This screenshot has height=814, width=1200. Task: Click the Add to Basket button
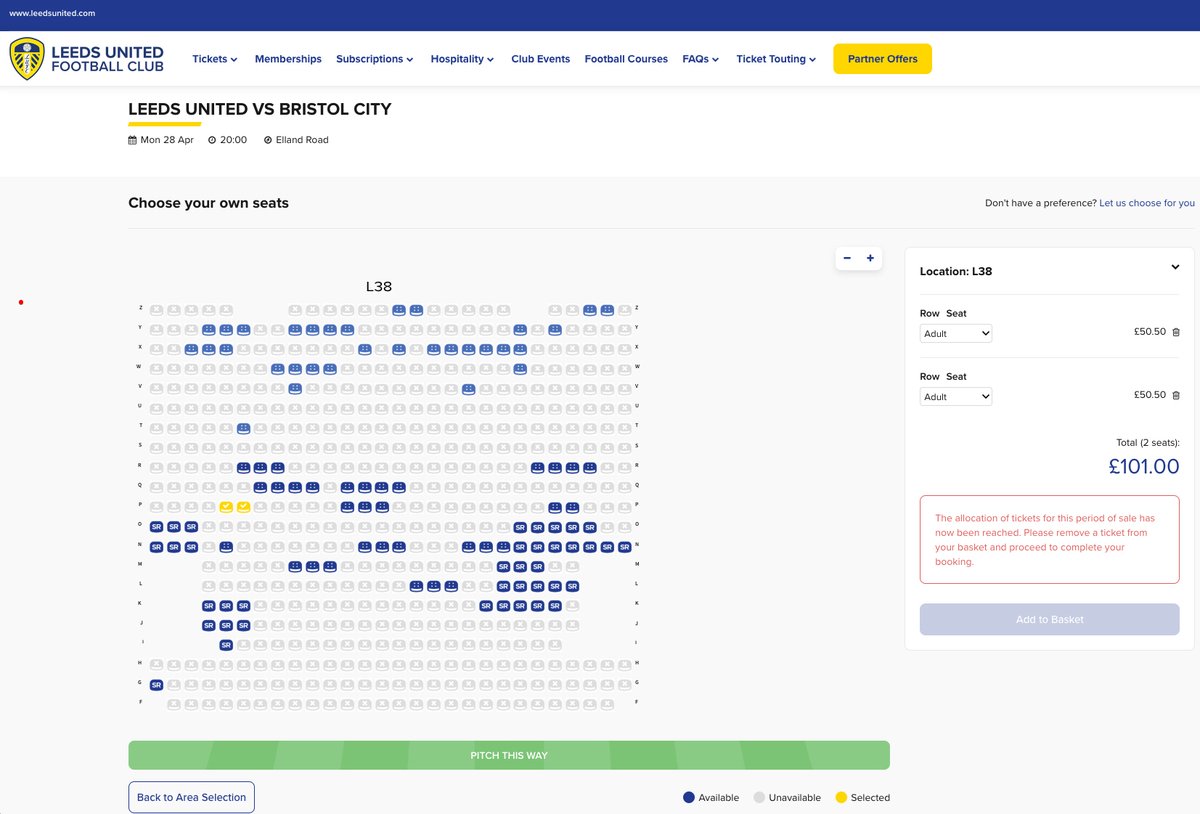point(1049,619)
